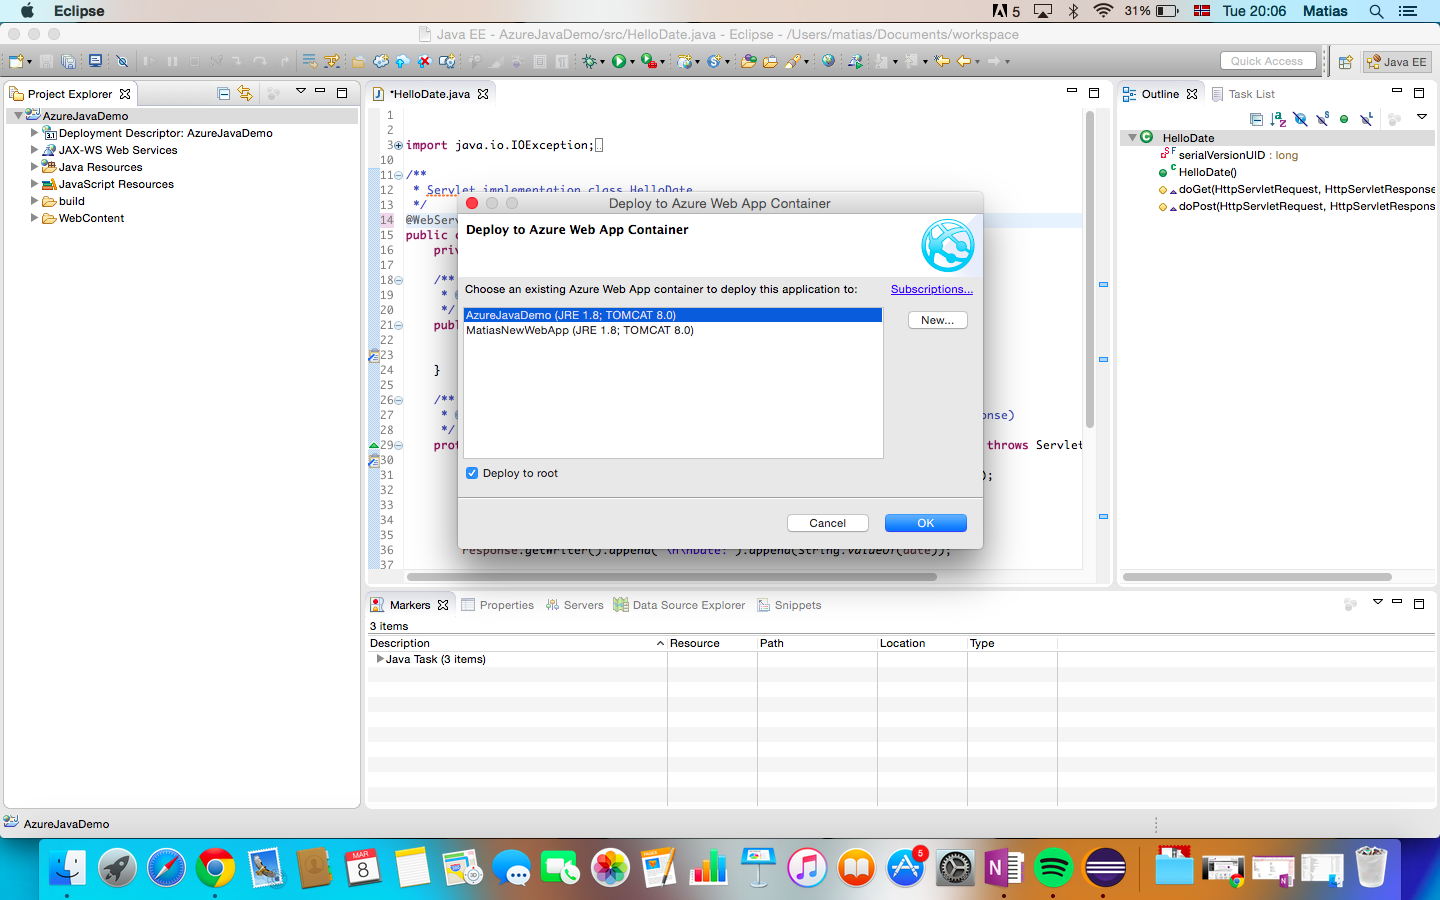The height and width of the screenshot is (900, 1440).
Task: Click the Last Edit Location arrow icon
Action: click(942, 61)
